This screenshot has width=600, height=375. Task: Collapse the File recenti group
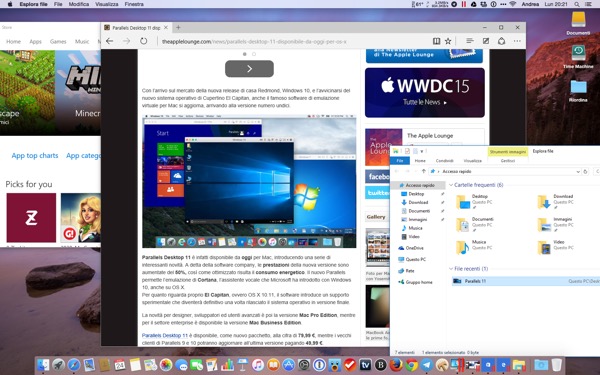click(451, 269)
